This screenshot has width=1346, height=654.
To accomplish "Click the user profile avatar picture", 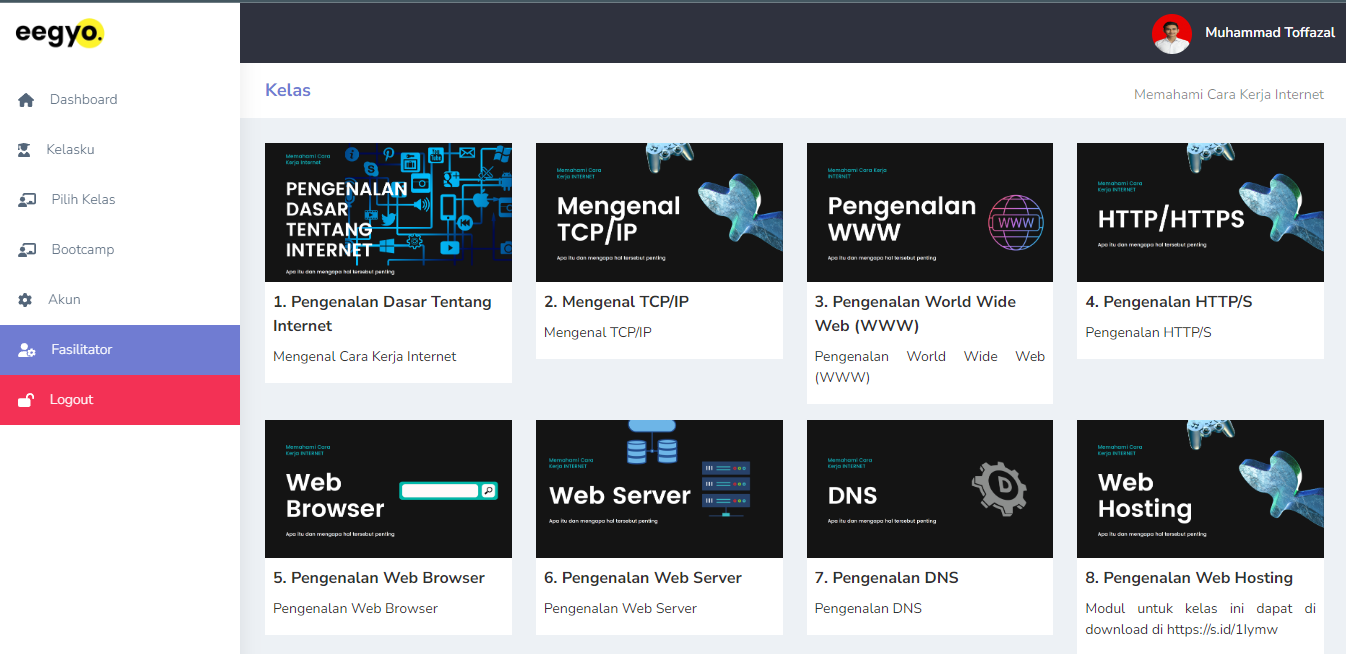I will click(1171, 33).
